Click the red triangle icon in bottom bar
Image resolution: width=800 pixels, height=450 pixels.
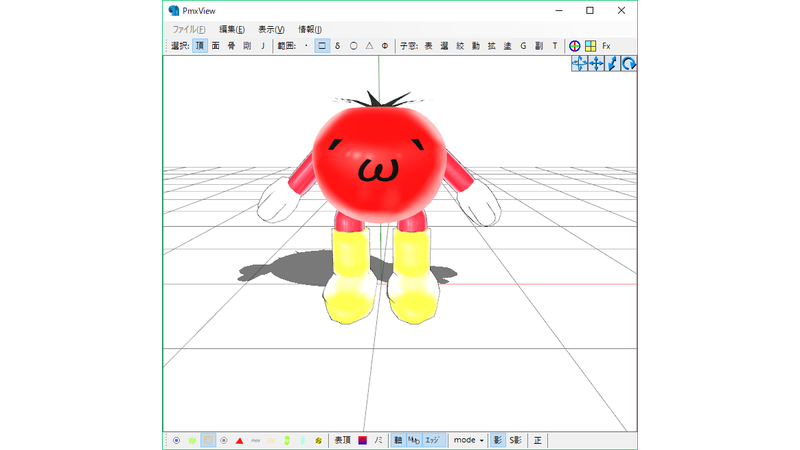(239, 440)
